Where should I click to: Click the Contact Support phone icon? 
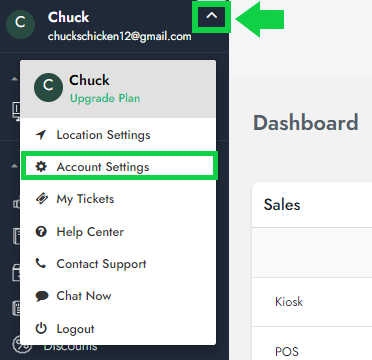[x=41, y=264]
